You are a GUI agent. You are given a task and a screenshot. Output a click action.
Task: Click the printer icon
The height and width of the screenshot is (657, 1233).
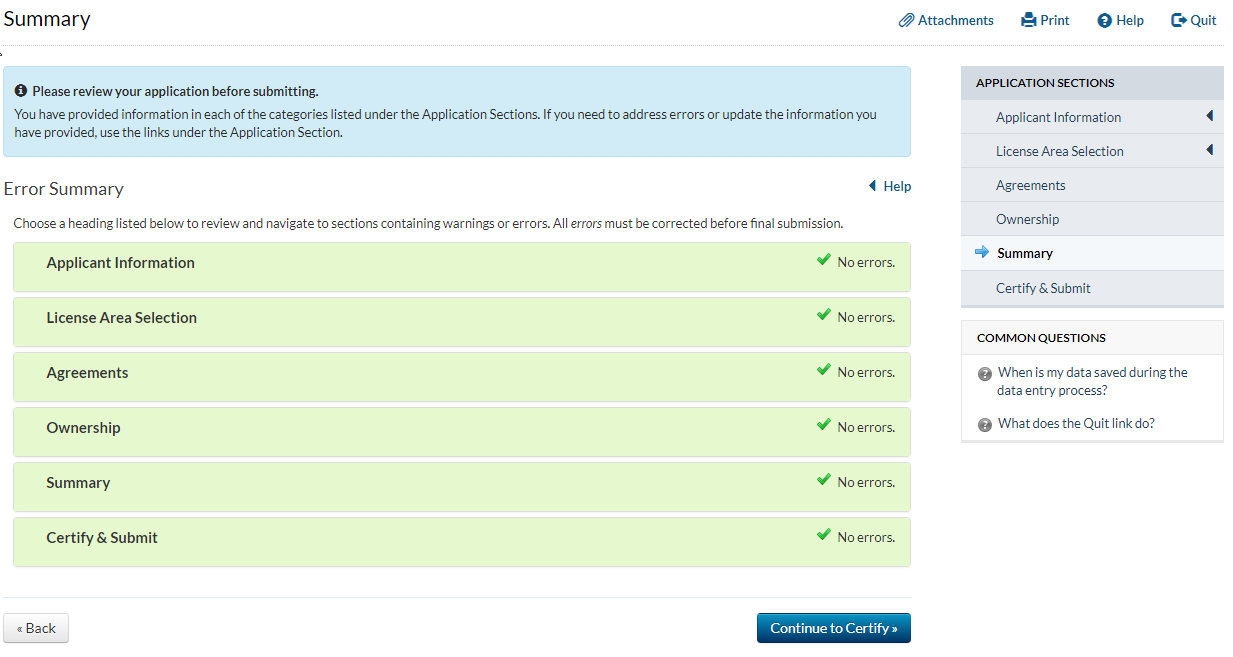(x=1028, y=20)
